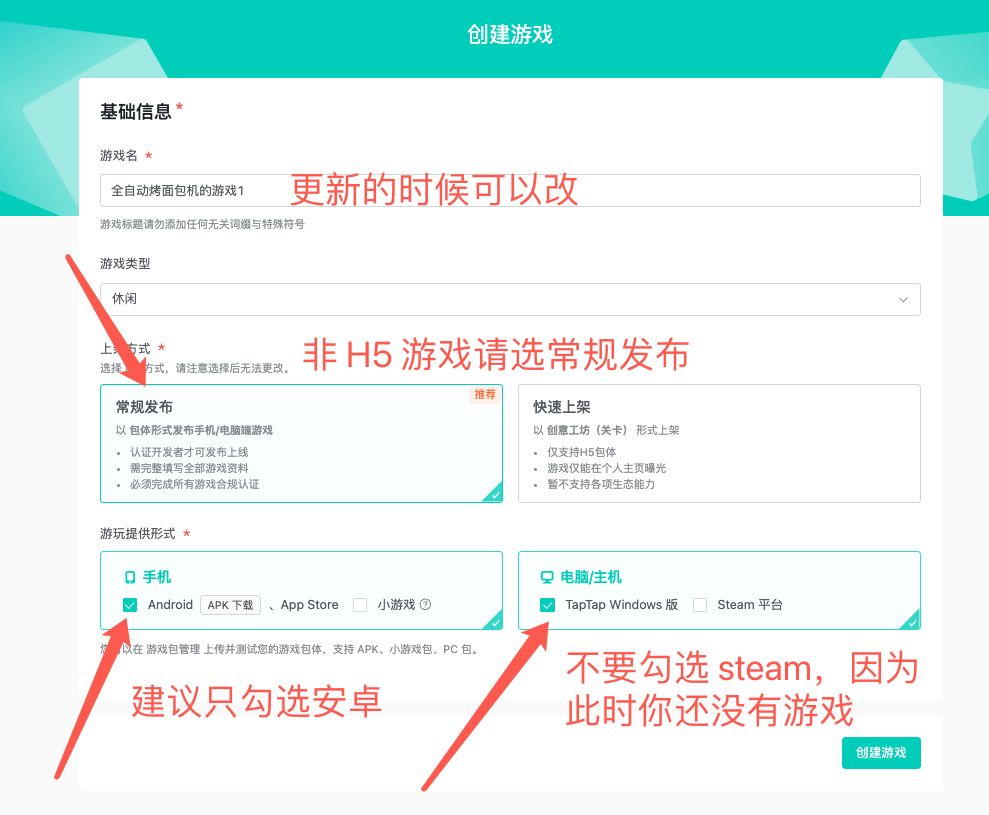Select the 常规发布 publishing card

coord(301,443)
